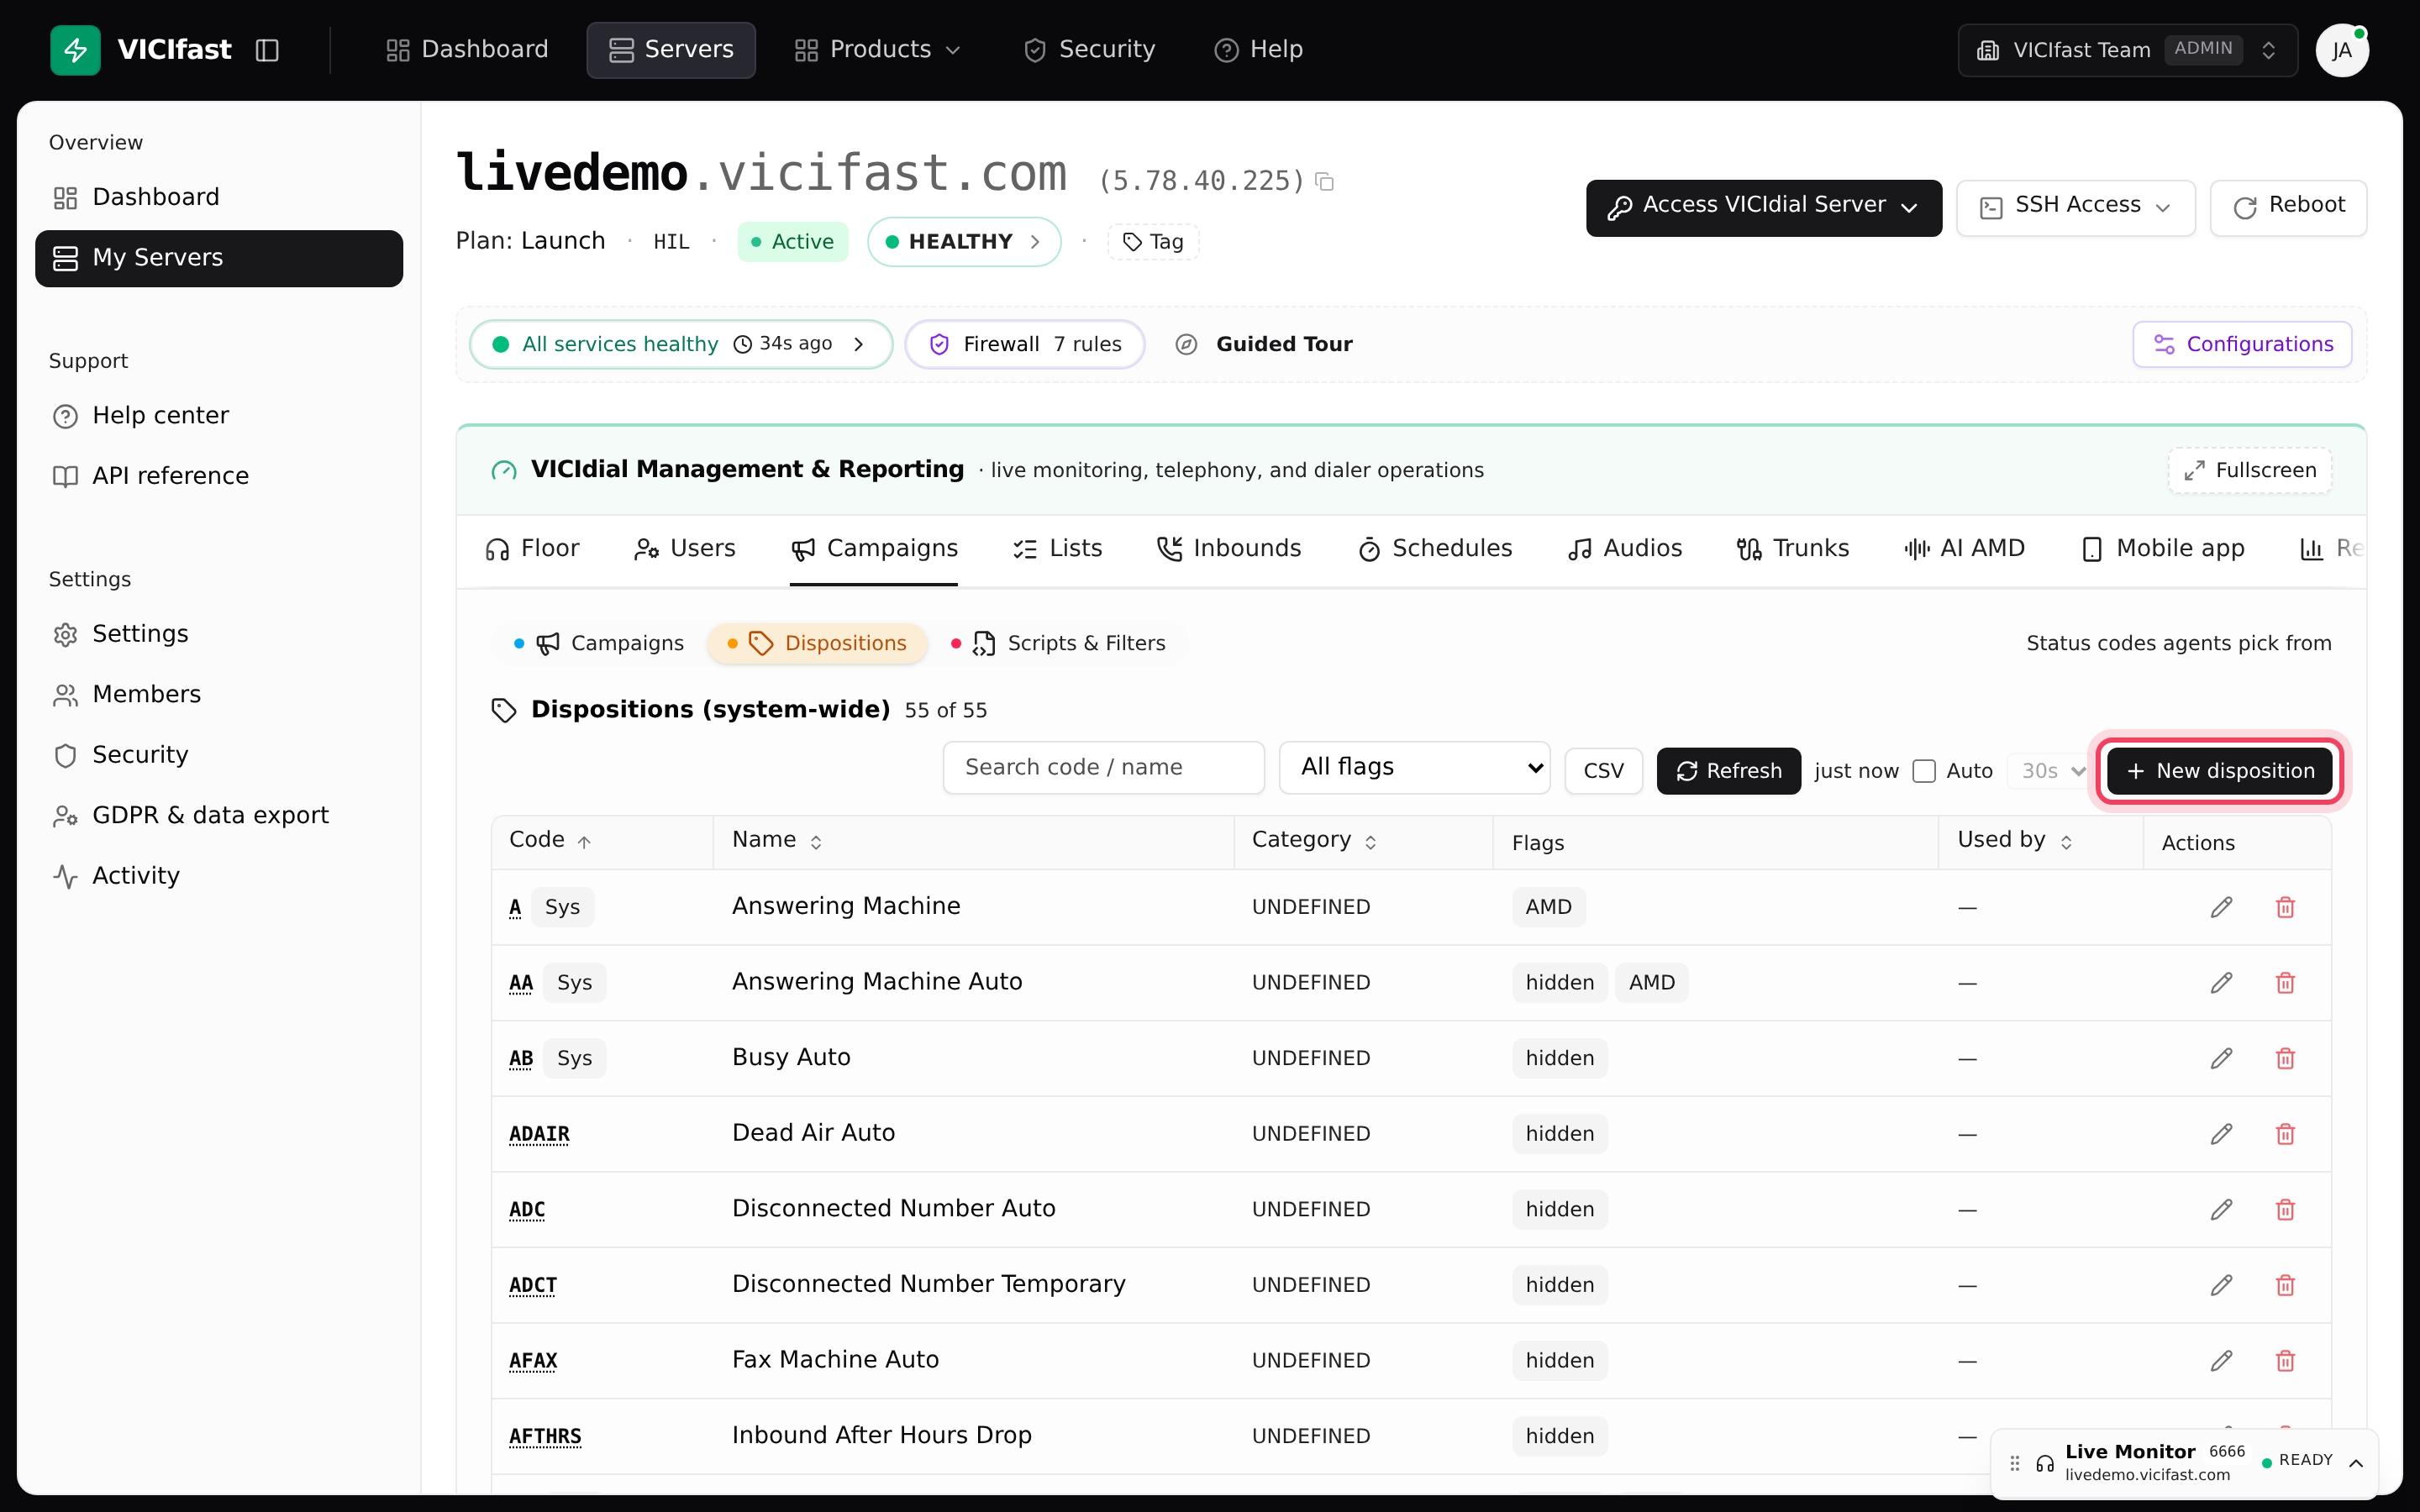Delete the Fax Machine Auto disposition

pyautogui.click(x=2285, y=1360)
